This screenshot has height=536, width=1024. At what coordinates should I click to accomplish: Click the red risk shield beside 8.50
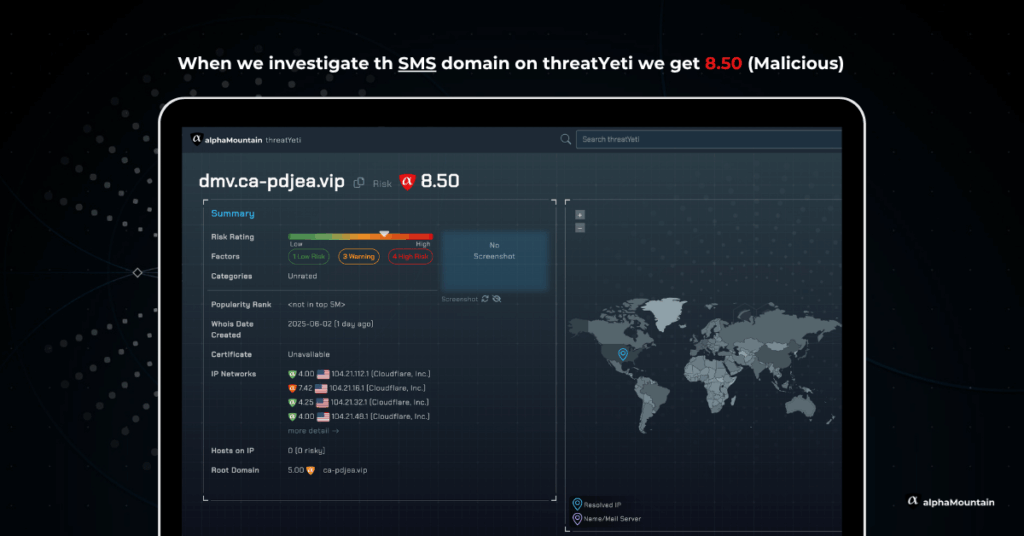[407, 181]
